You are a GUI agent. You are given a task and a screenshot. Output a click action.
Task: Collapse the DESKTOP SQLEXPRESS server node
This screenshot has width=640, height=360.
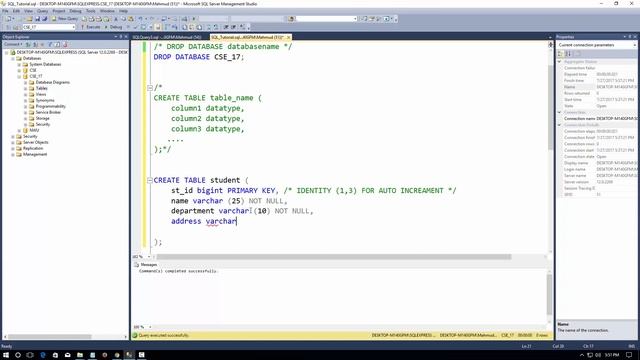coord(7,53)
